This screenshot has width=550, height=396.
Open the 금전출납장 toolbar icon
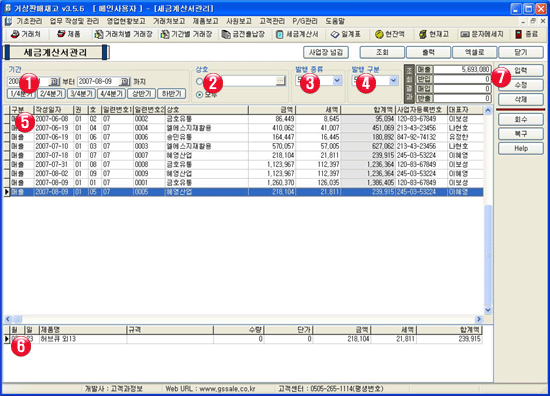pyautogui.click(x=243, y=34)
